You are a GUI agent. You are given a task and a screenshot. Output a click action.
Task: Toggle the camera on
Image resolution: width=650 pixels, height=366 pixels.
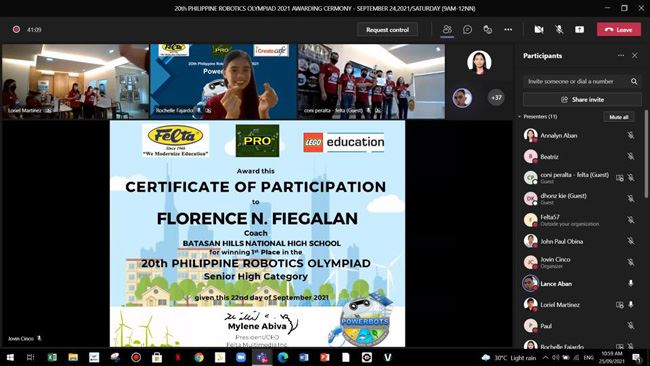[538, 29]
